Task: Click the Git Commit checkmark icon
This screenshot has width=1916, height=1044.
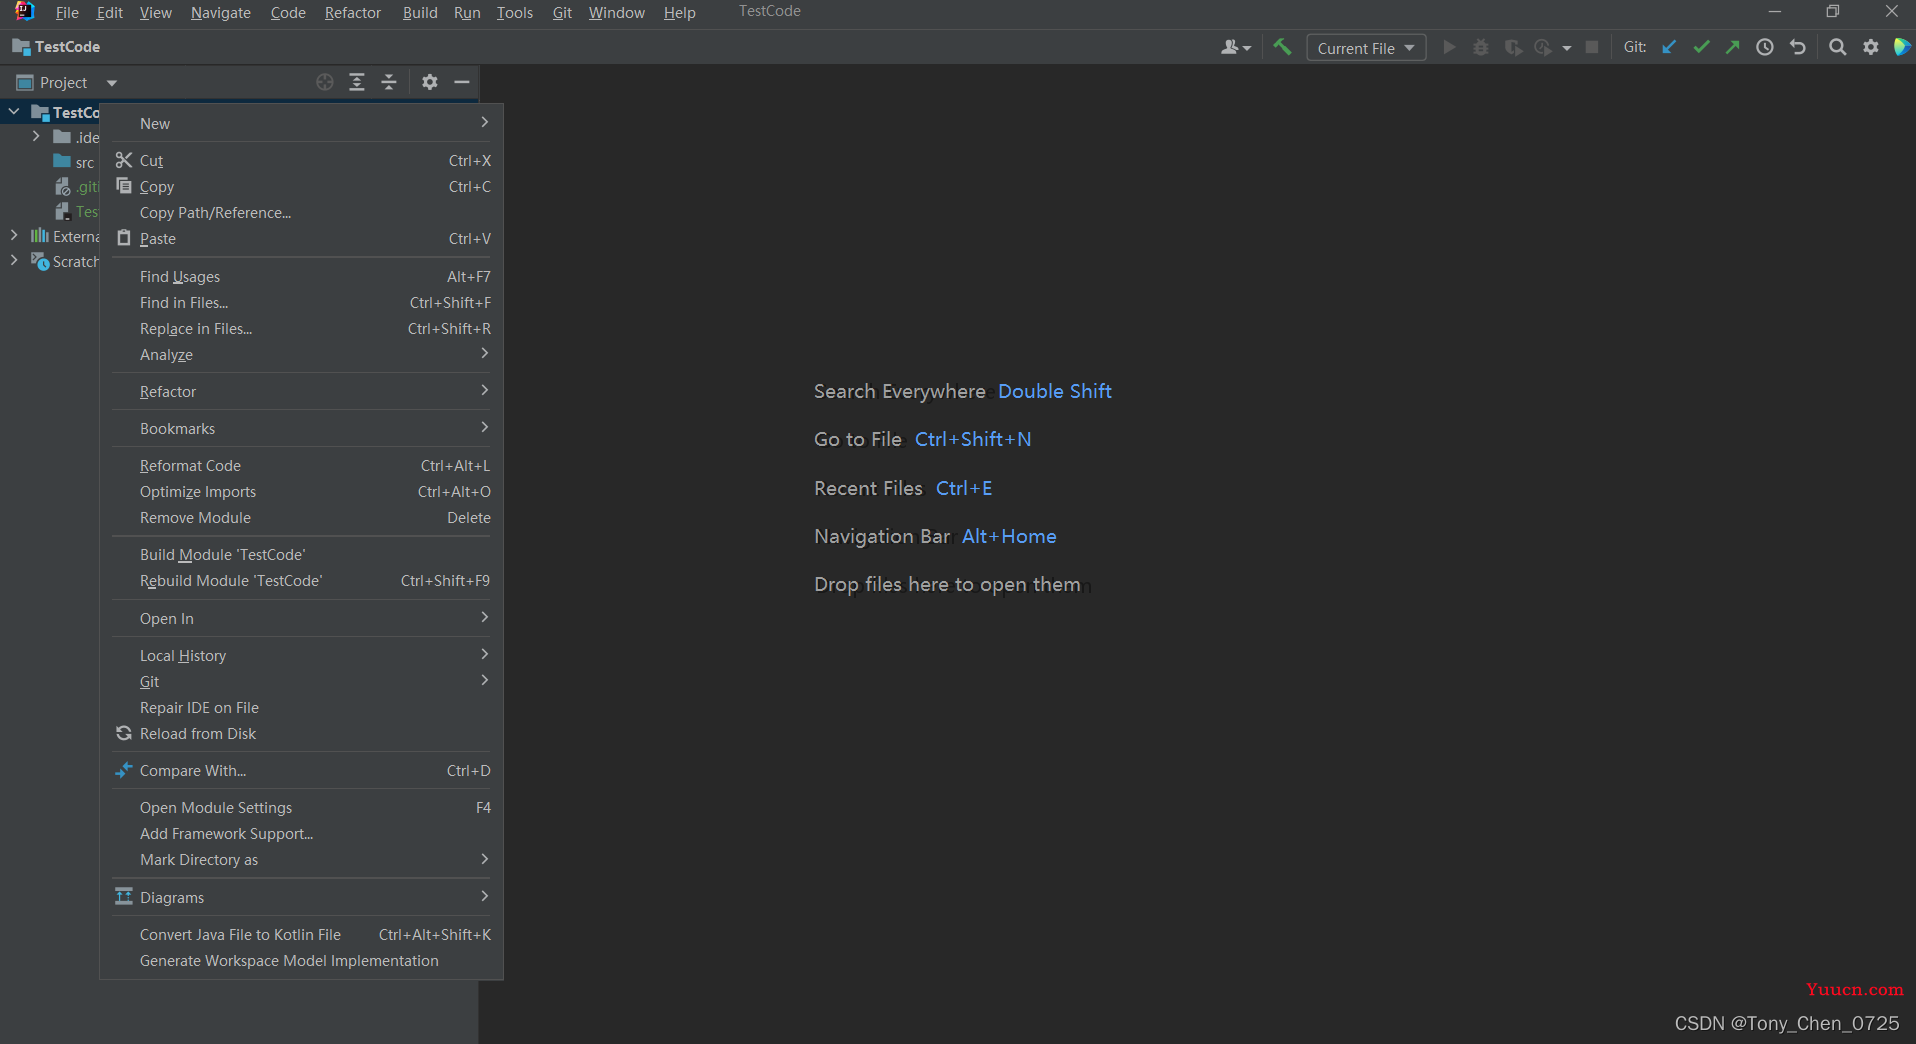Action: point(1701,47)
